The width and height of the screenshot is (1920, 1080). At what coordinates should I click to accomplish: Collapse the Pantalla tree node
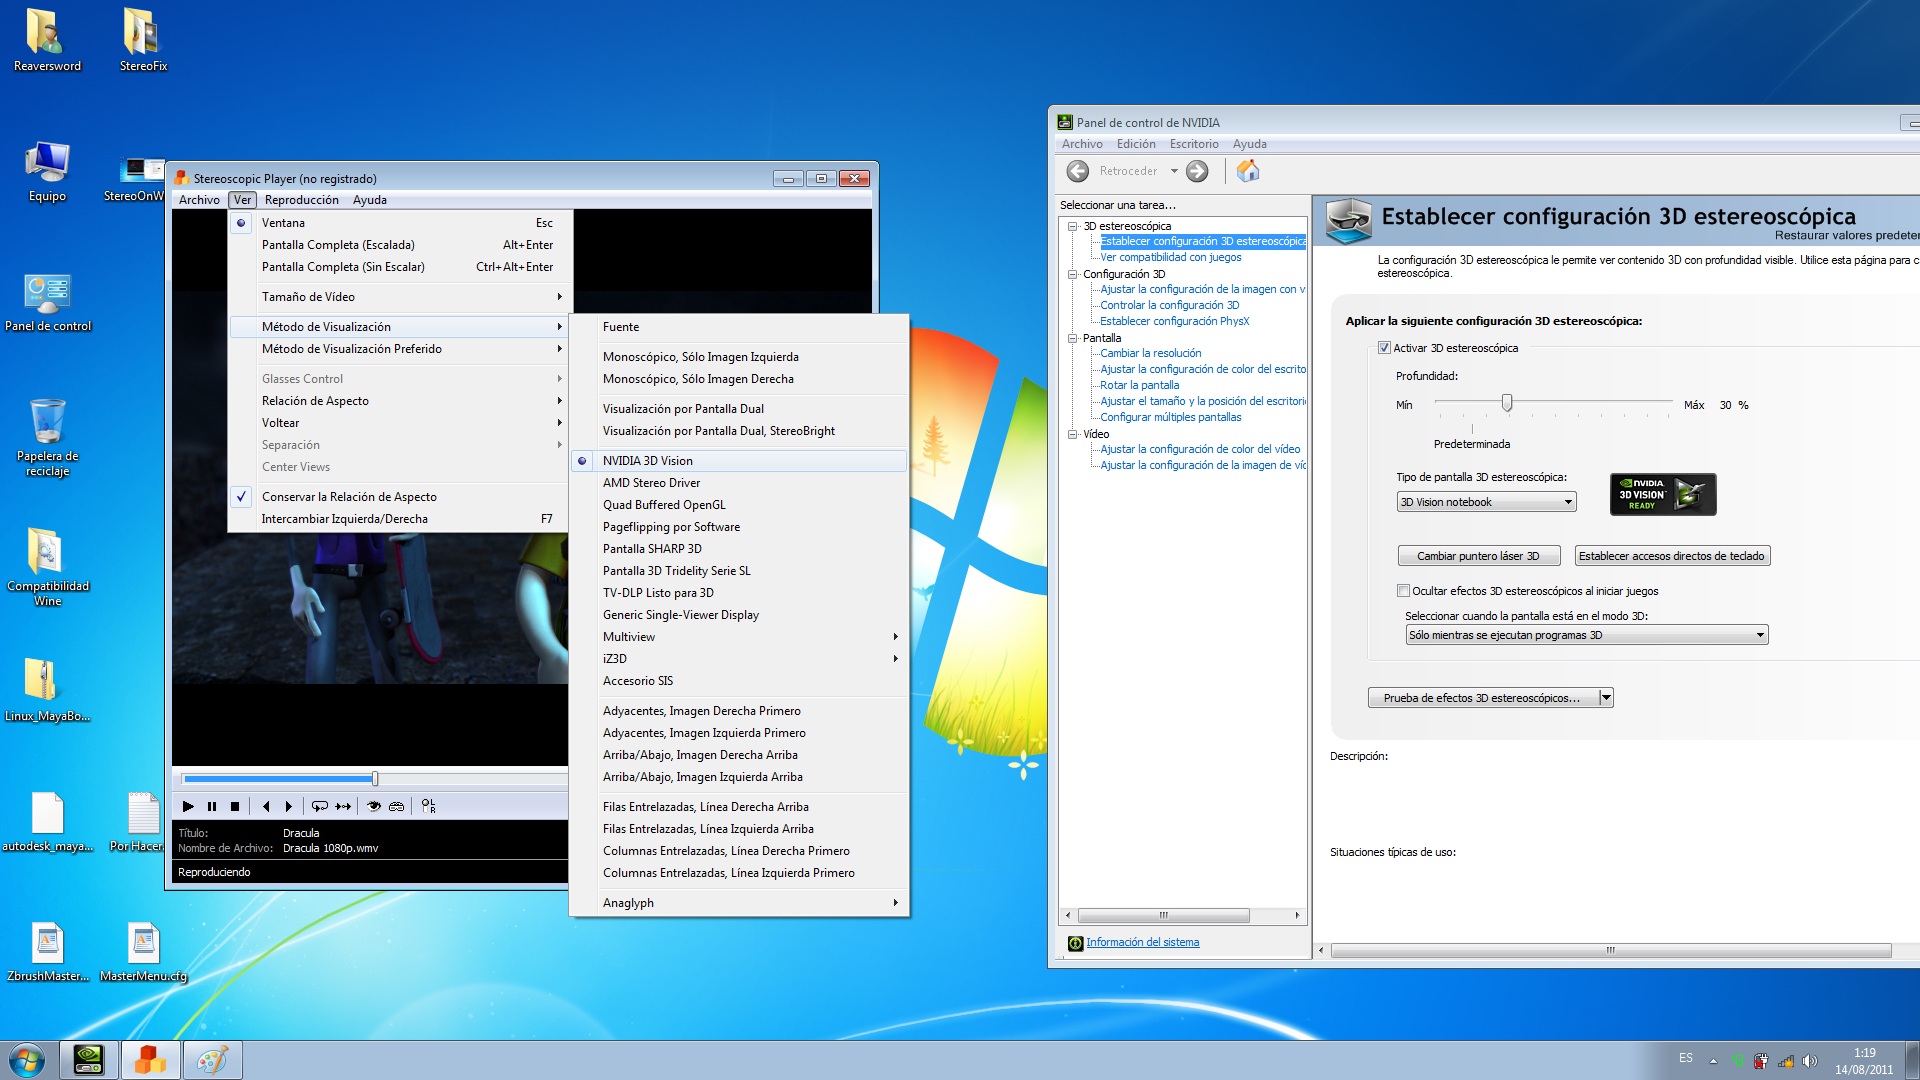pyautogui.click(x=1072, y=338)
